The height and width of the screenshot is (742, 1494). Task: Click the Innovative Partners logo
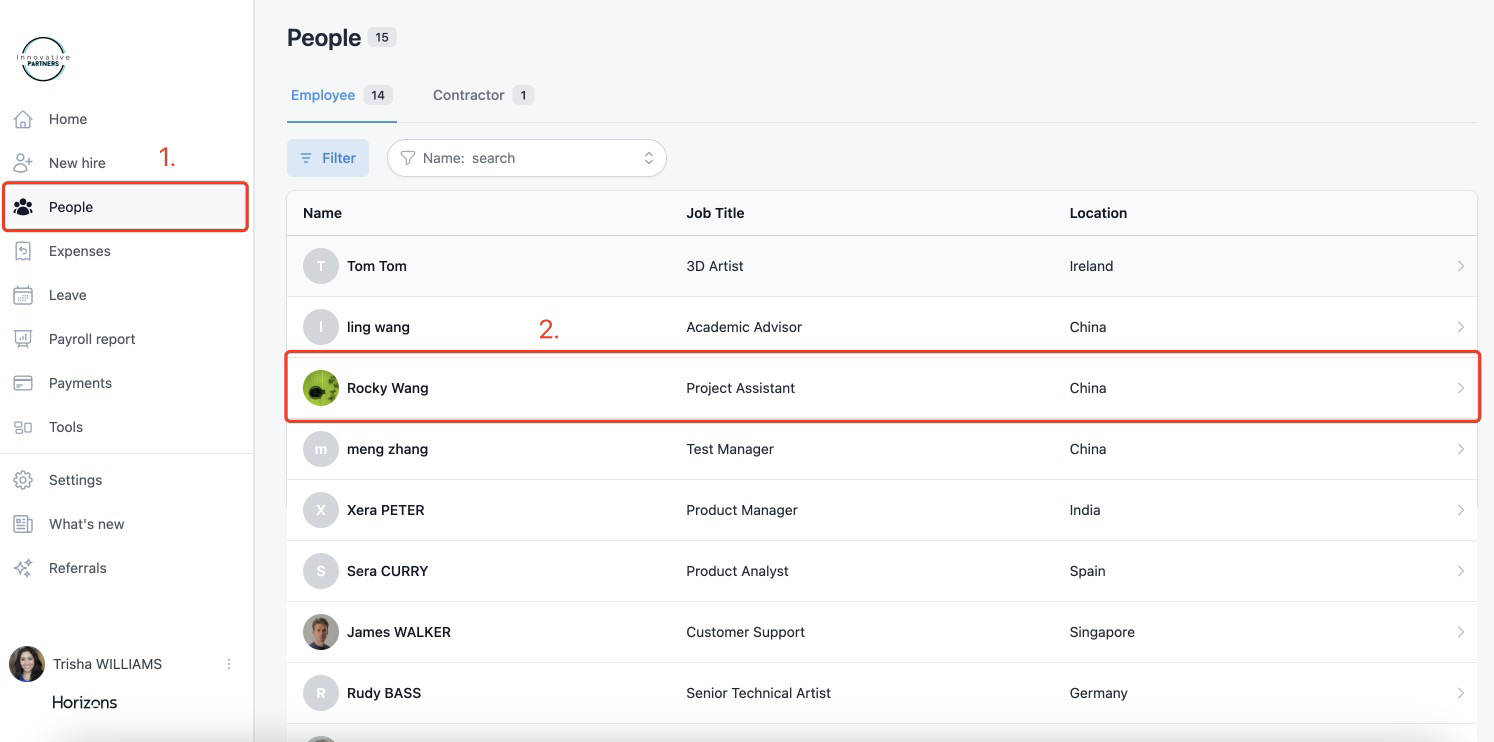pos(43,60)
